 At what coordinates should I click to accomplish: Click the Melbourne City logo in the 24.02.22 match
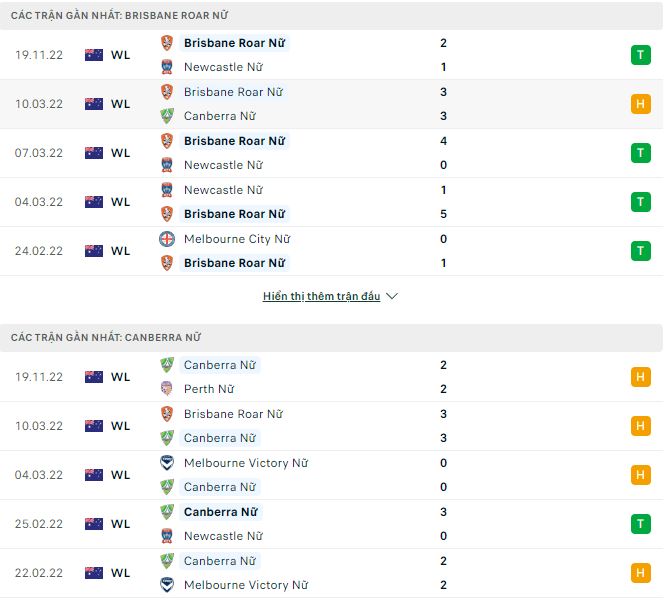167,239
